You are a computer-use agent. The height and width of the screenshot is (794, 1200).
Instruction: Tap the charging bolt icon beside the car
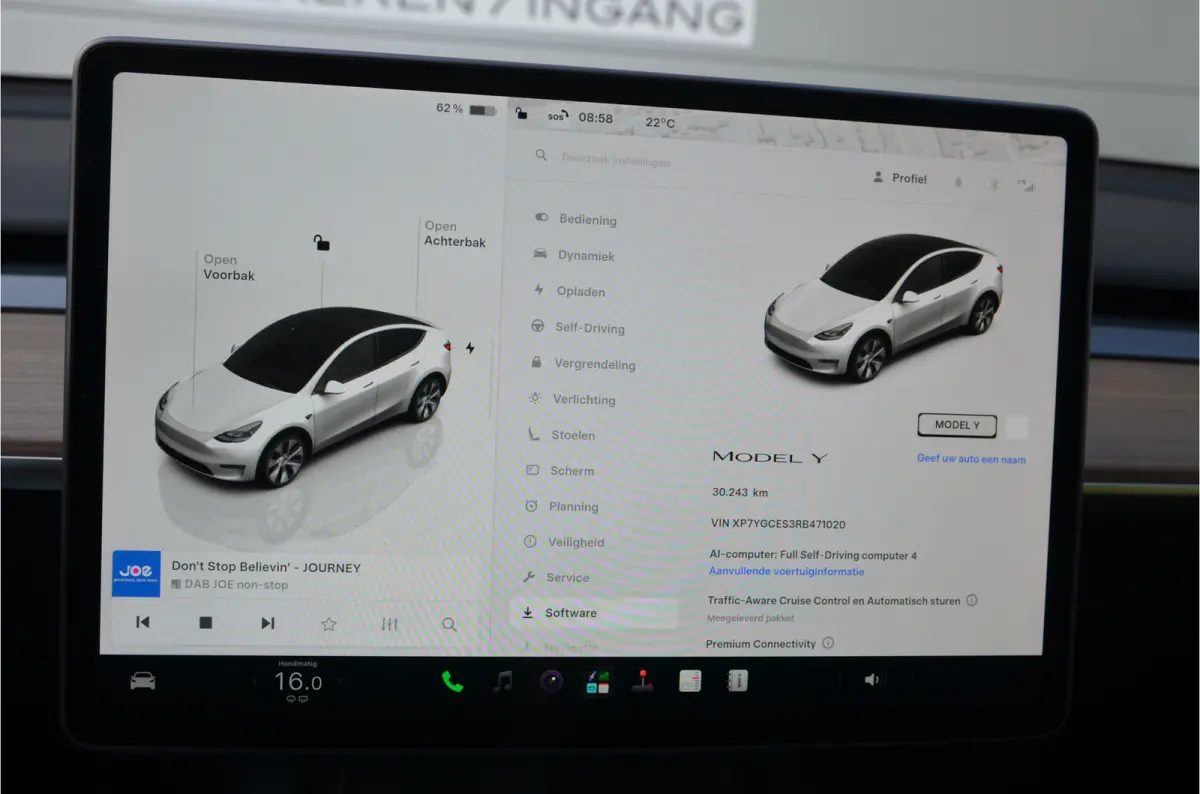pyautogui.click(x=470, y=348)
